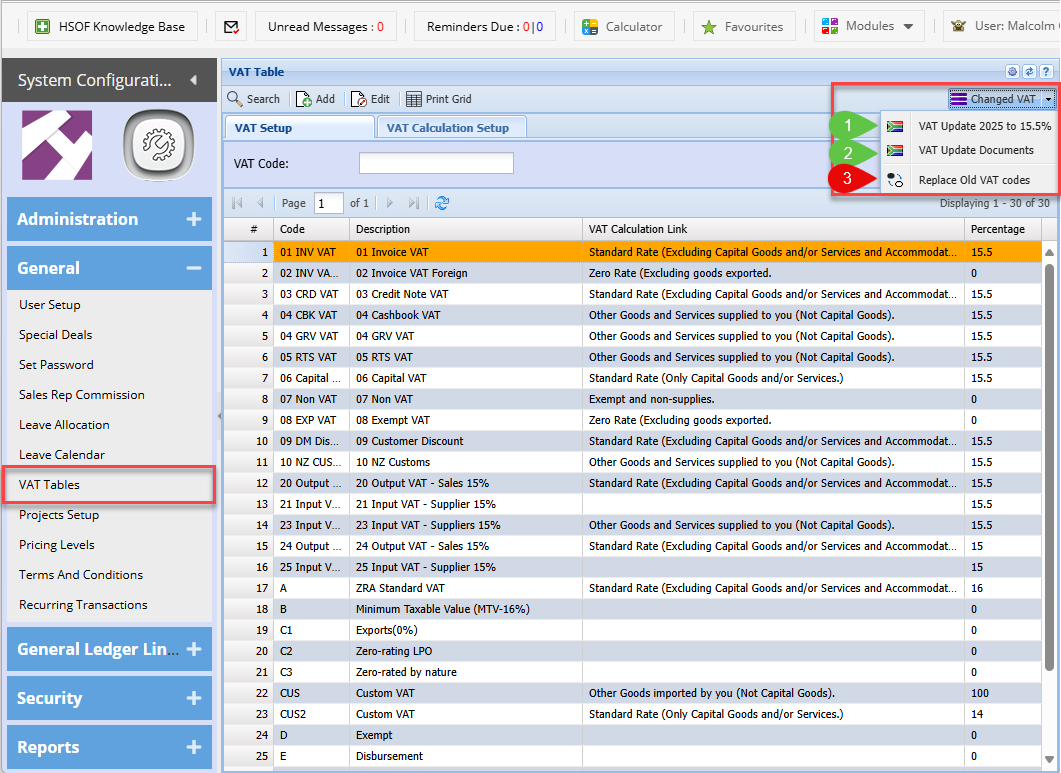Expand the Administration section
This screenshot has width=1061, height=773.
coord(194,219)
